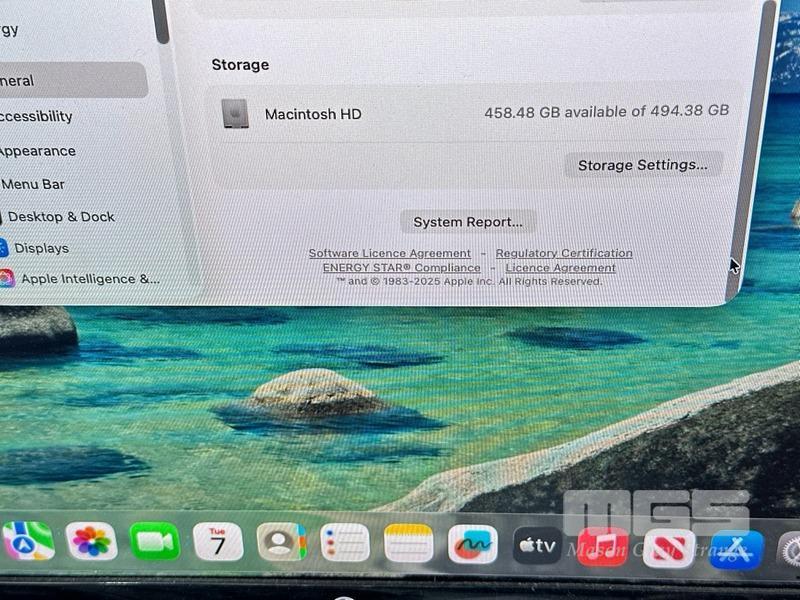Click the Macintosh HD drive icon
Screen dimensions: 800x600
click(x=236, y=114)
